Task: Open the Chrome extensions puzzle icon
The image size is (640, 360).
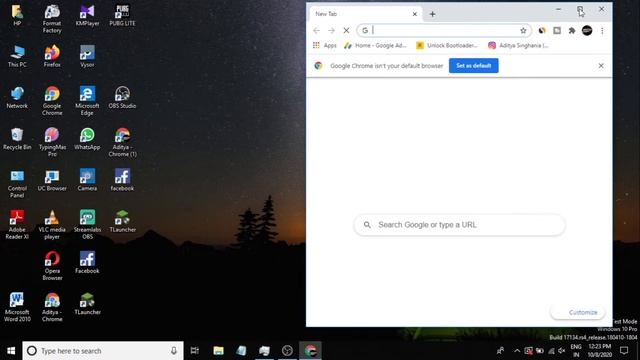Action: coord(572,31)
